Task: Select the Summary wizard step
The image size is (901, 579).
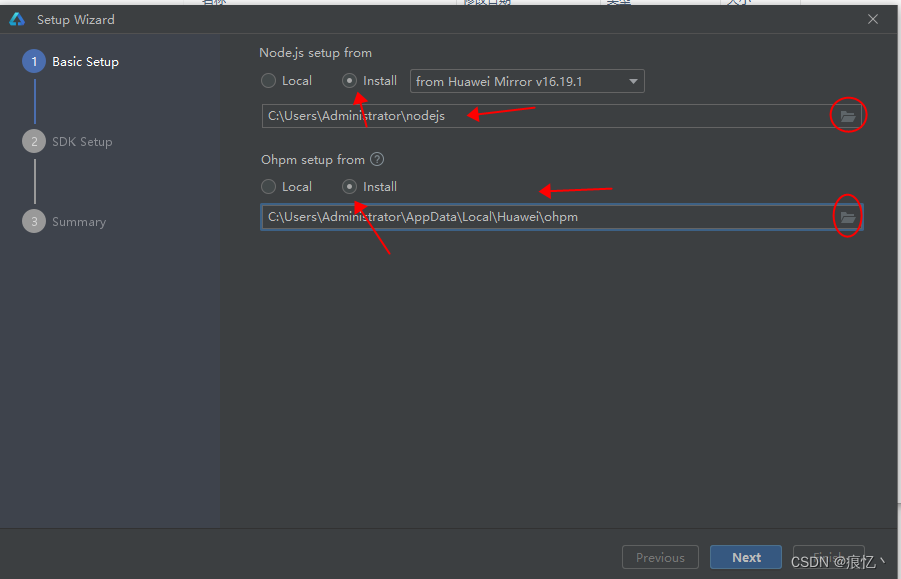Action: click(79, 221)
